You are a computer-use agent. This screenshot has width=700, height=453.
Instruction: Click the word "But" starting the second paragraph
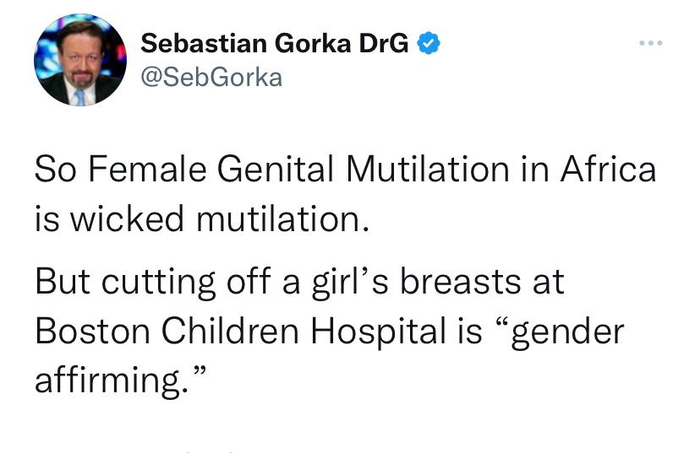pyautogui.click(x=64, y=282)
